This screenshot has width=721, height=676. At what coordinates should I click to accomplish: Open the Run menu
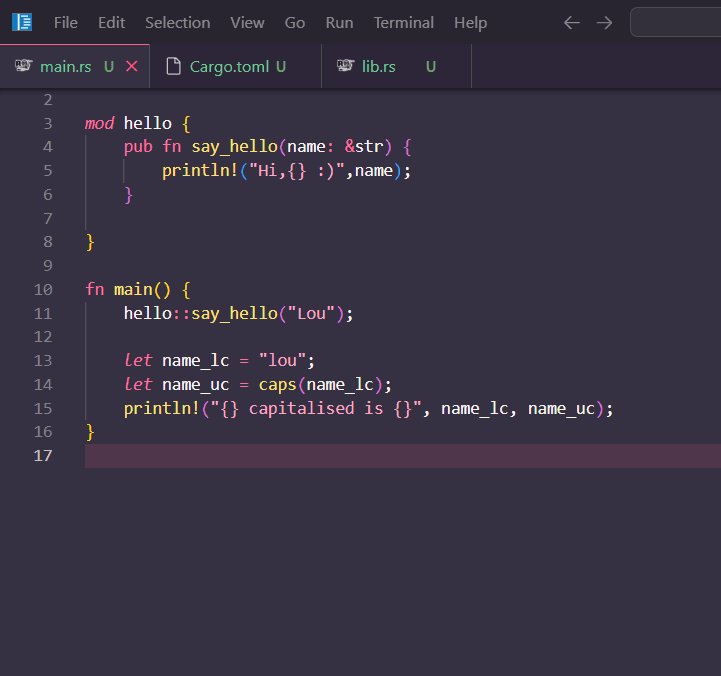tap(339, 22)
